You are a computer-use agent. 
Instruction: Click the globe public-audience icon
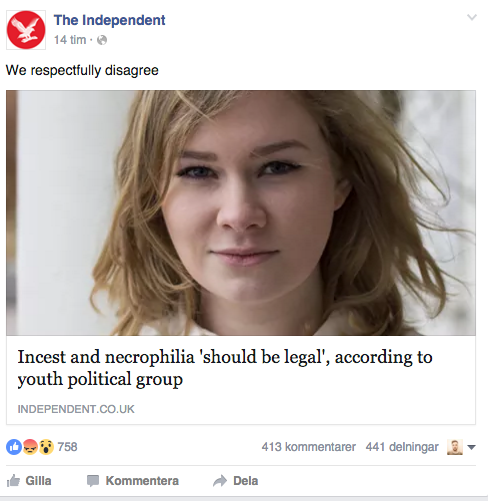(x=102, y=40)
